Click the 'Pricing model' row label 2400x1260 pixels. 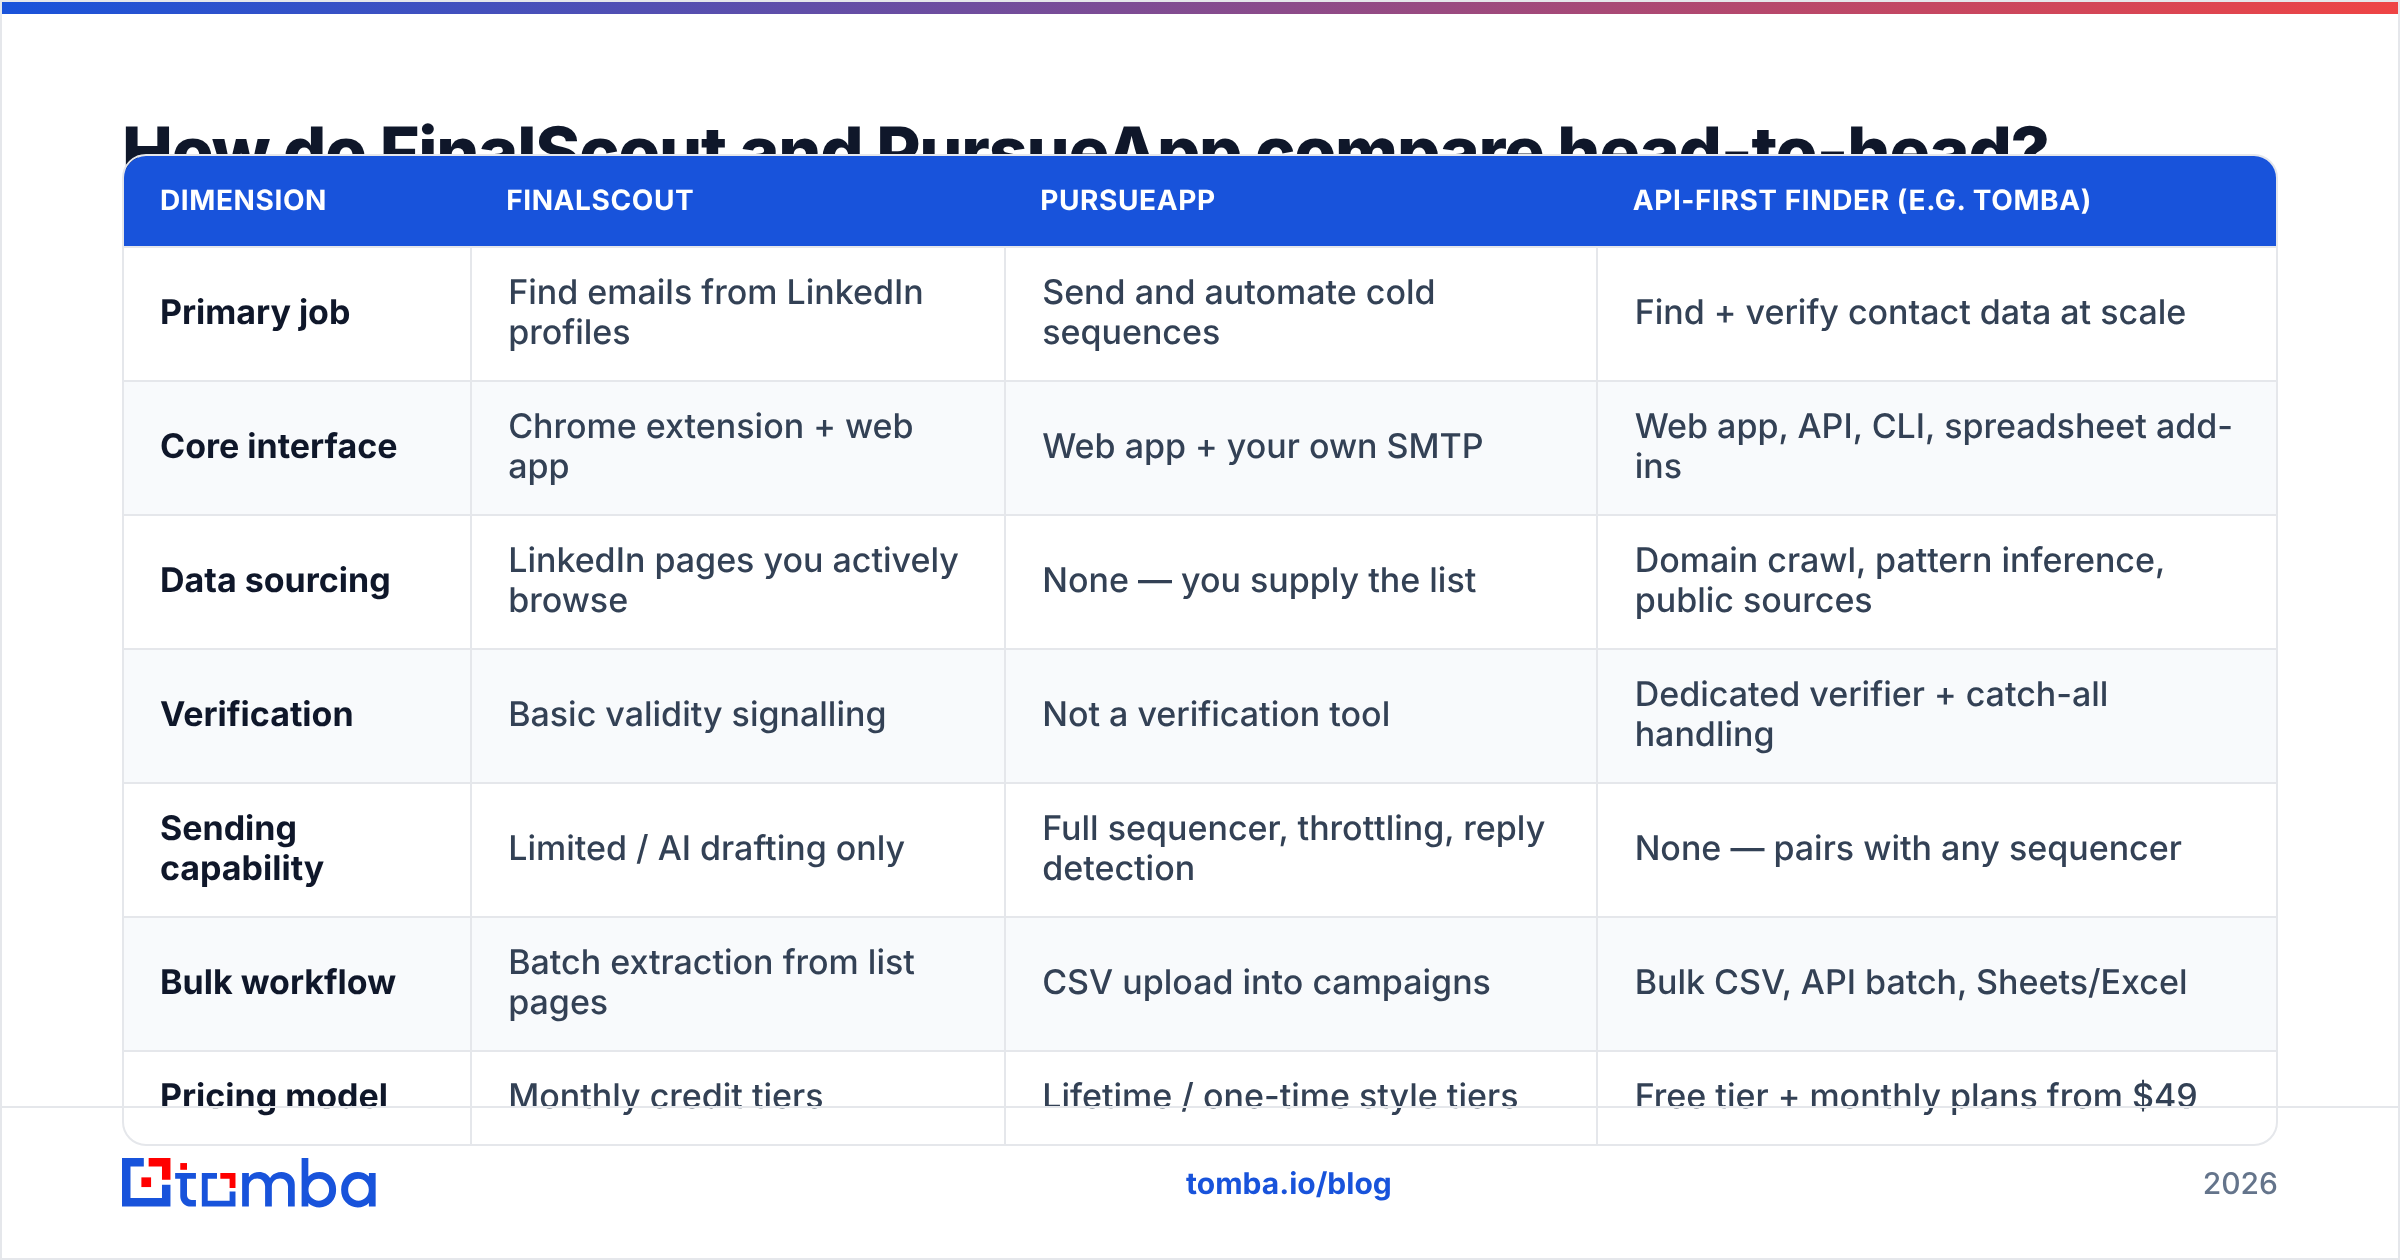(x=274, y=1096)
